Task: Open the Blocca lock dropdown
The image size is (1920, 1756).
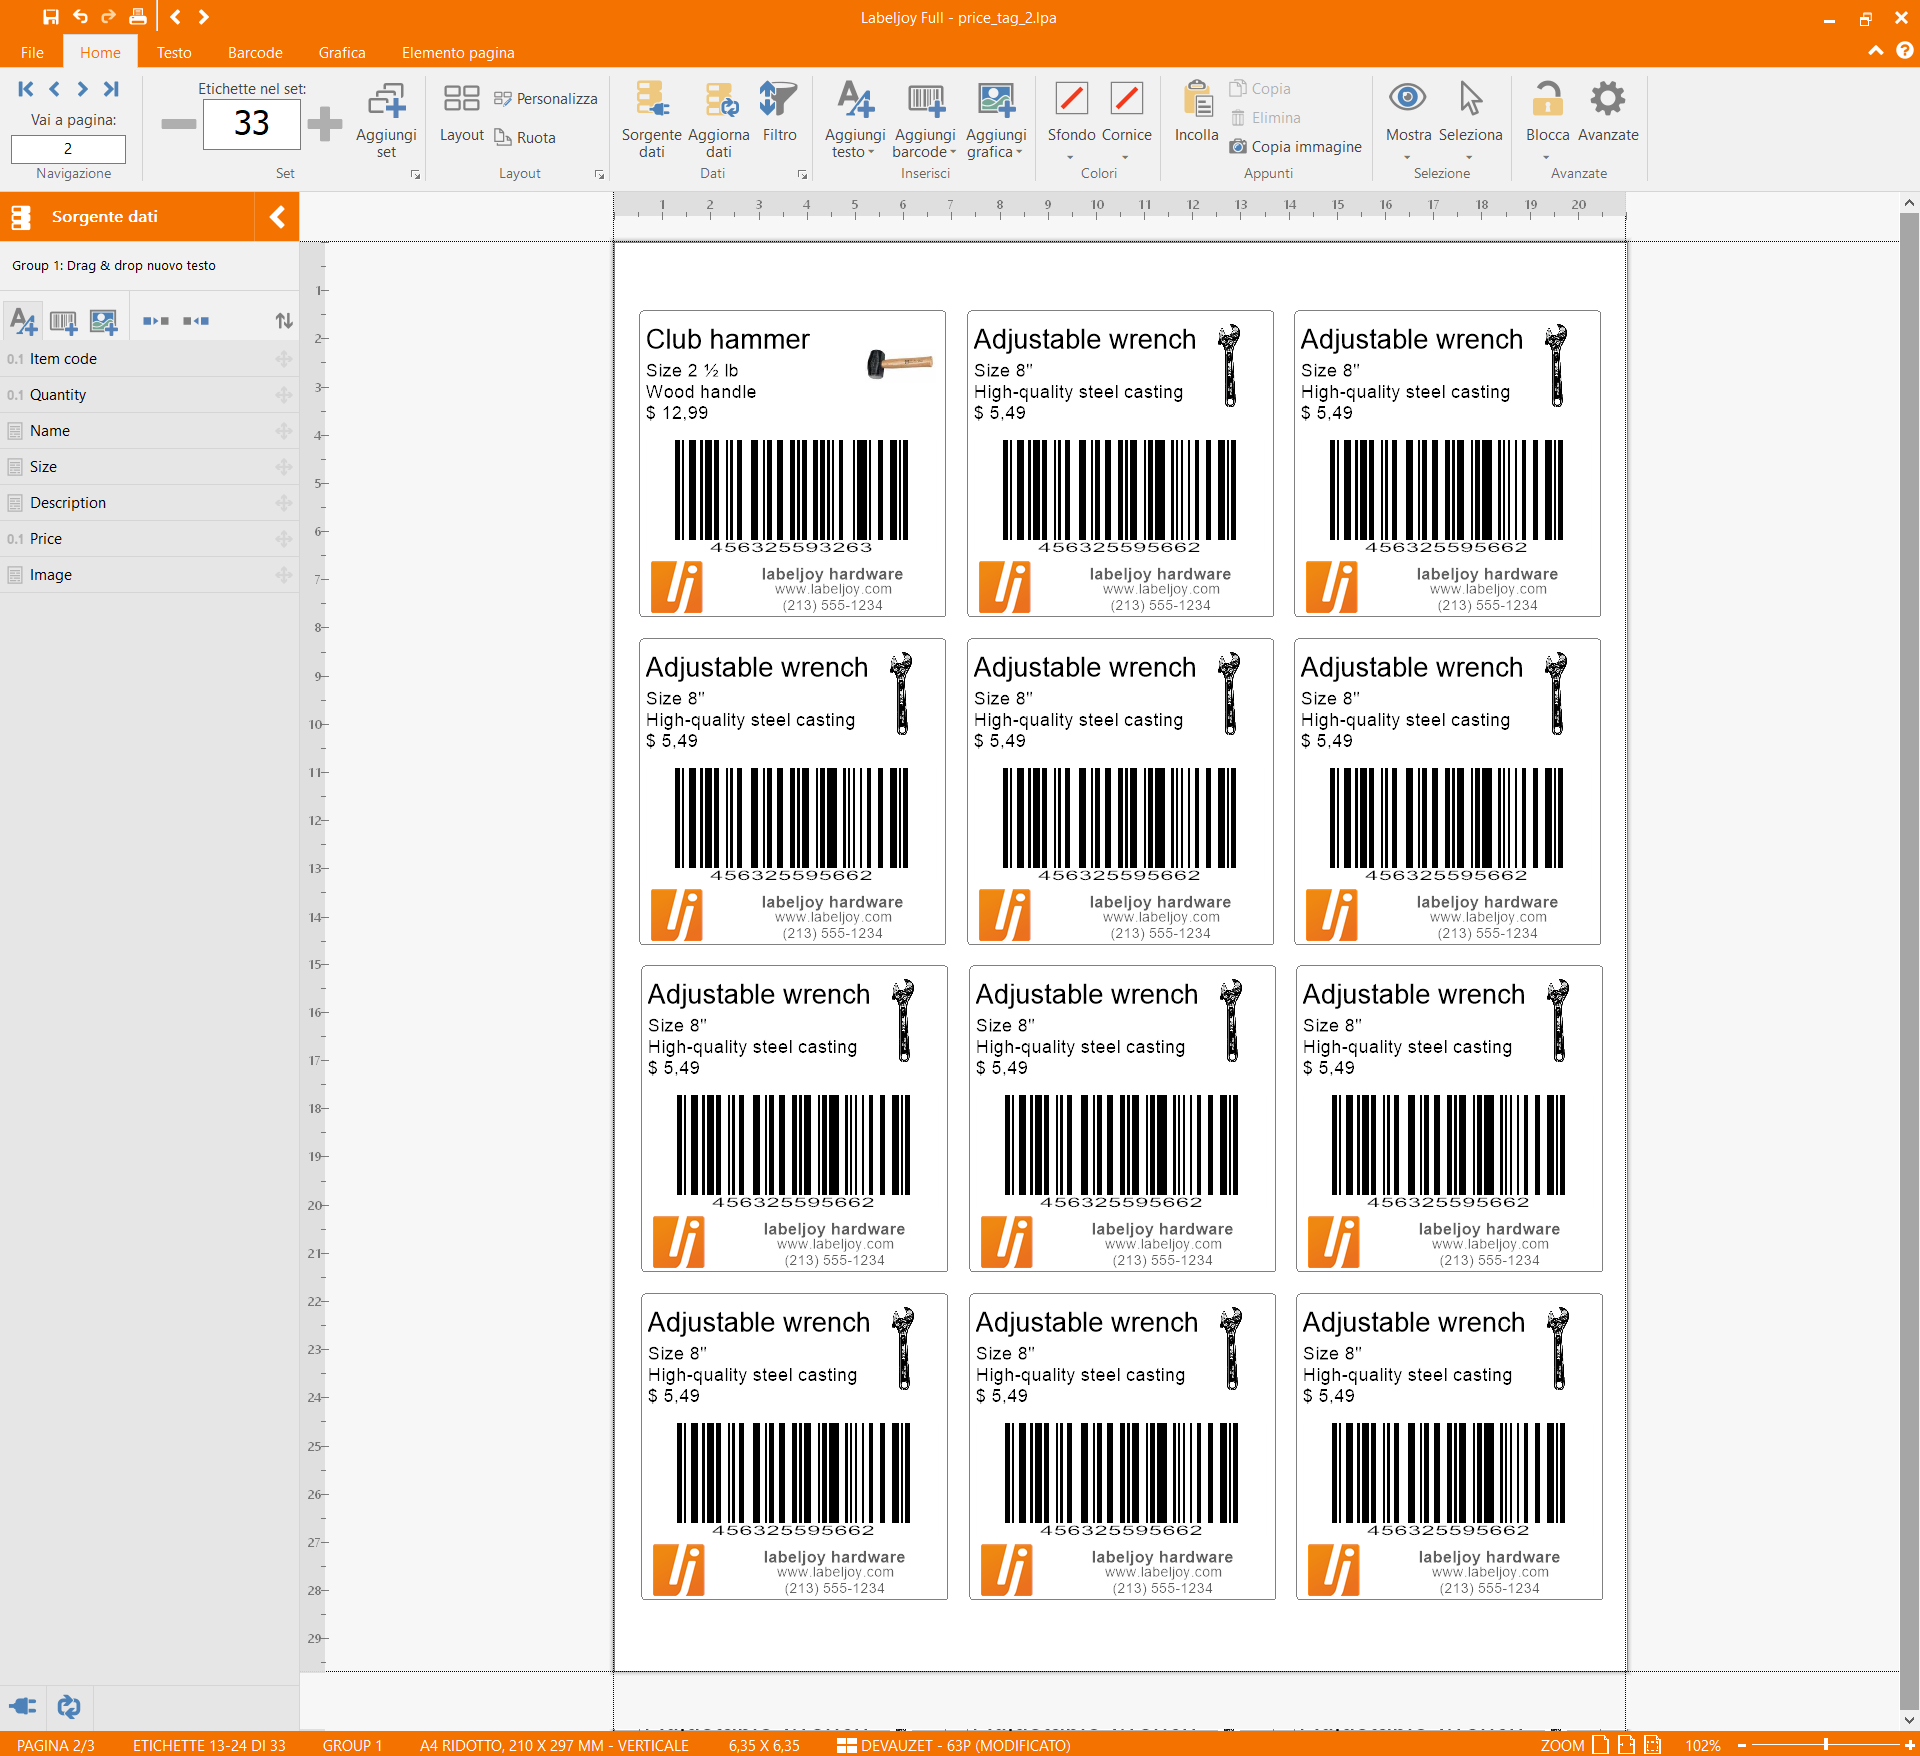Action: point(1547,120)
